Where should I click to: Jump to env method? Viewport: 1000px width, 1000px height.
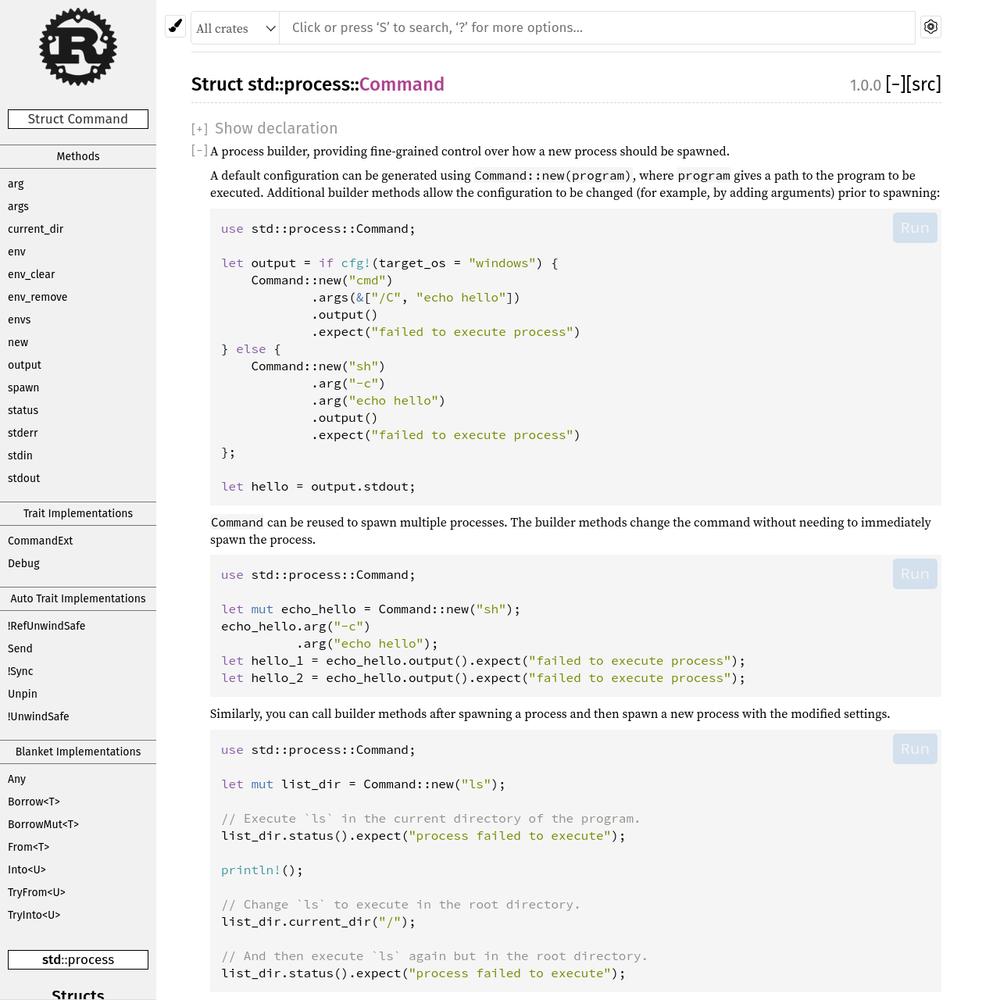pos(17,251)
